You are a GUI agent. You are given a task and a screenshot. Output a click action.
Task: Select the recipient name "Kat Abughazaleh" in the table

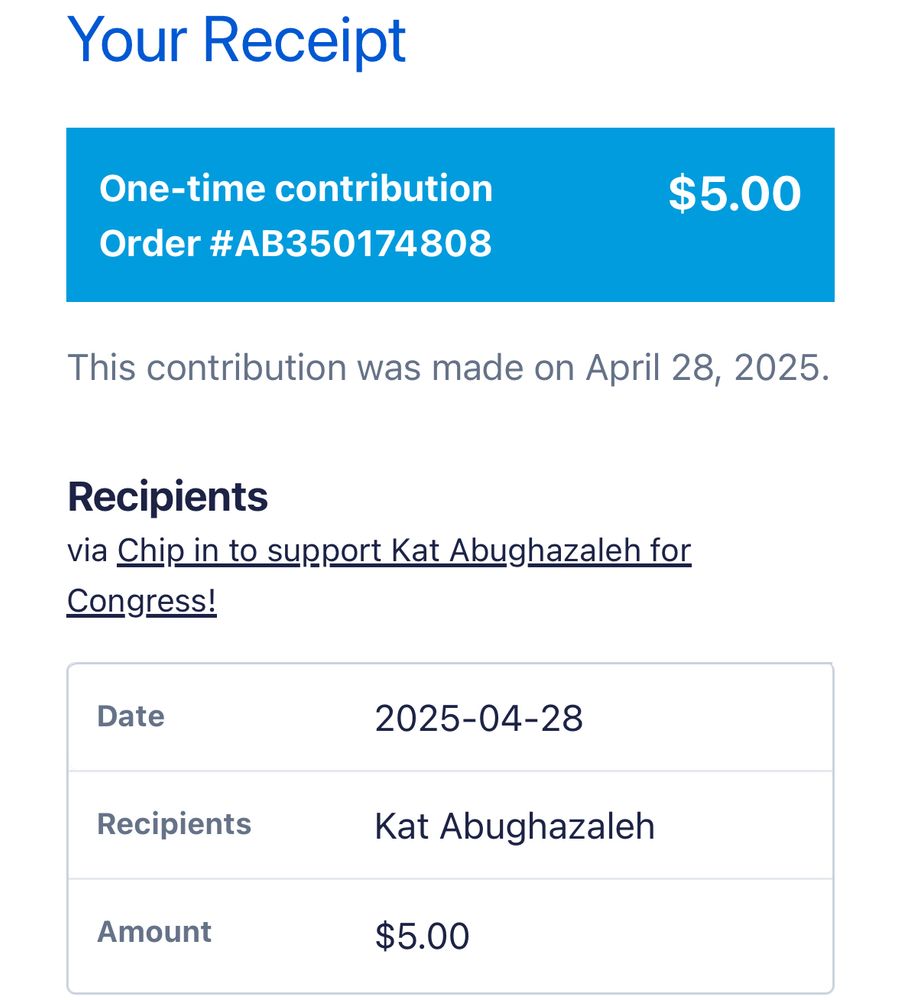514,827
